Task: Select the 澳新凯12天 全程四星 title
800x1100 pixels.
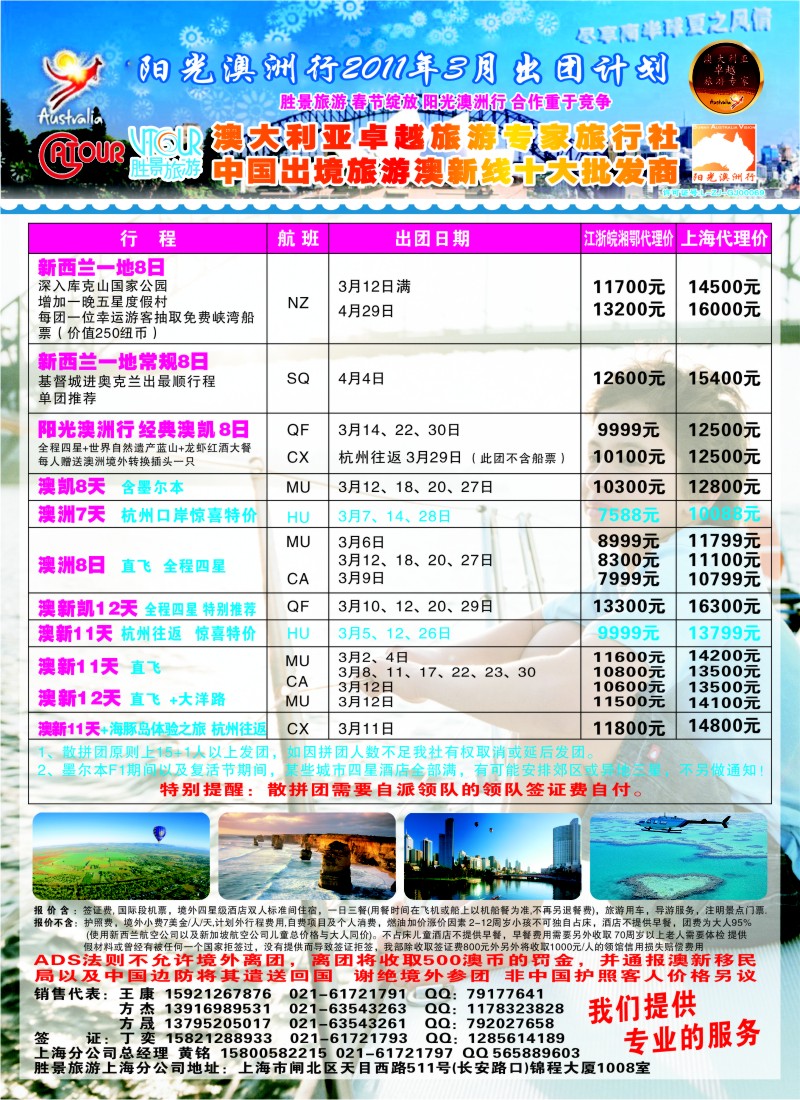Action: (147, 608)
